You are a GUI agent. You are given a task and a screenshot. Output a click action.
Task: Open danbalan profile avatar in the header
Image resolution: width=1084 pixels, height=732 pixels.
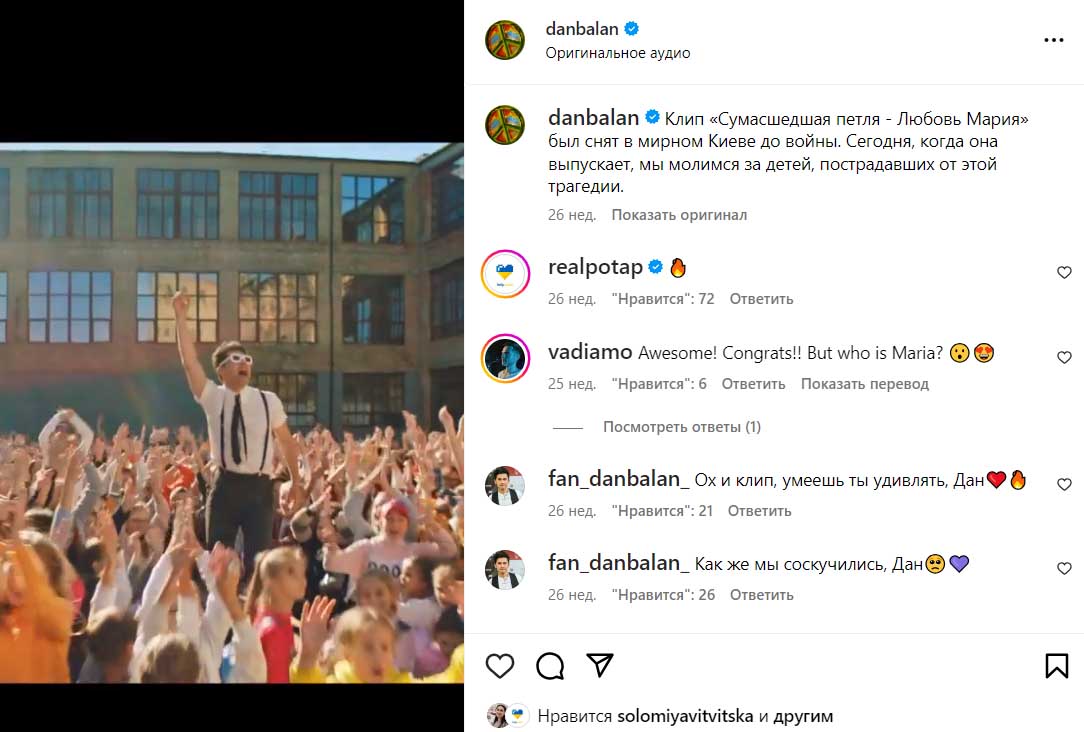click(x=505, y=41)
